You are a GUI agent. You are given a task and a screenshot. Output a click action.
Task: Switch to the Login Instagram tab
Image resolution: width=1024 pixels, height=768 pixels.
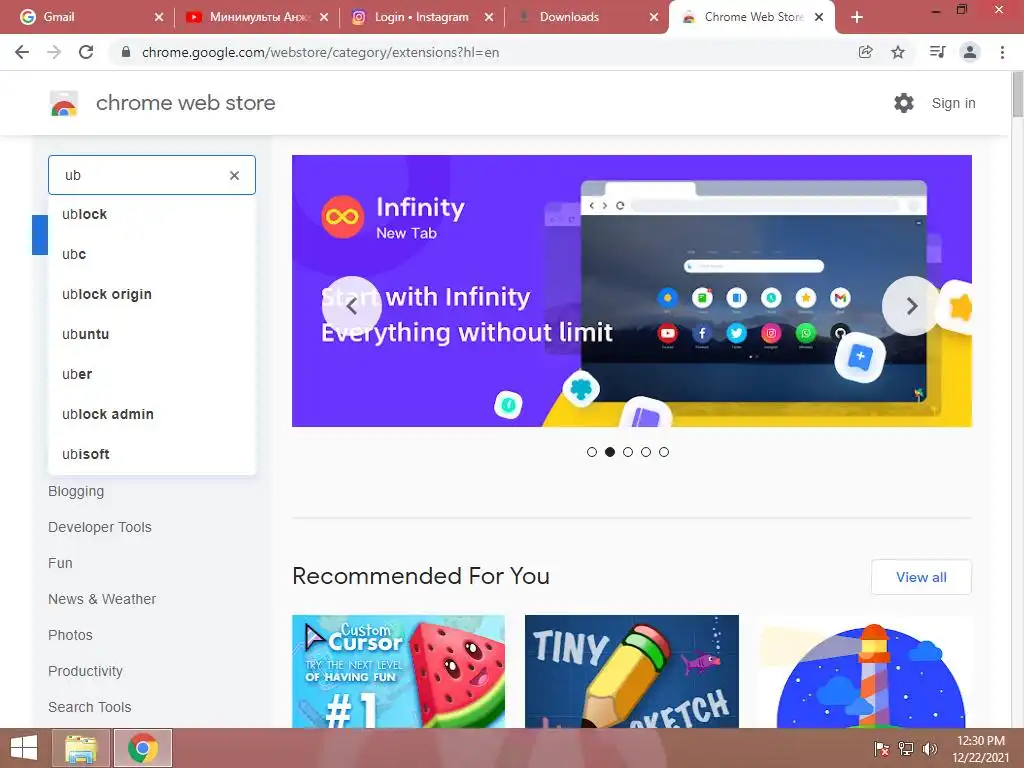[x=421, y=18]
